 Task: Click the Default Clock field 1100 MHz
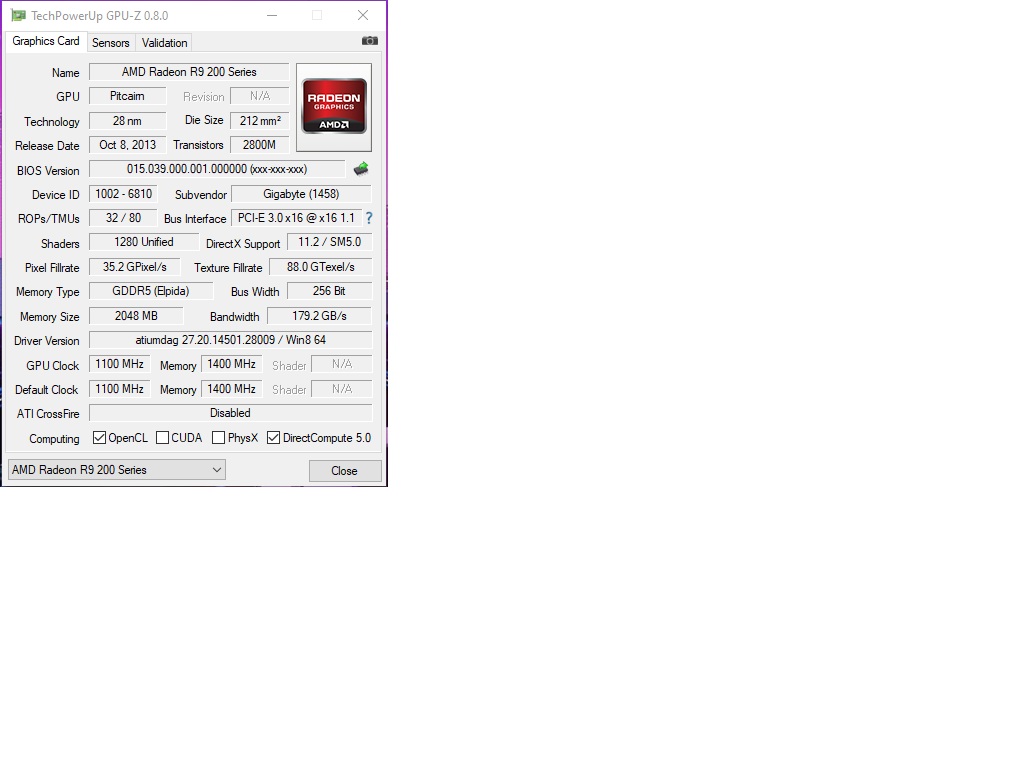[x=120, y=389]
